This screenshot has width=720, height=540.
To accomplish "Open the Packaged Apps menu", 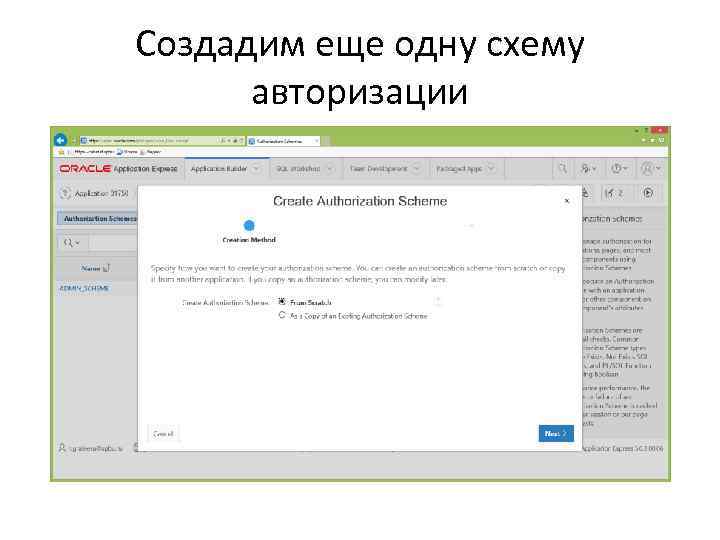I will (x=459, y=169).
